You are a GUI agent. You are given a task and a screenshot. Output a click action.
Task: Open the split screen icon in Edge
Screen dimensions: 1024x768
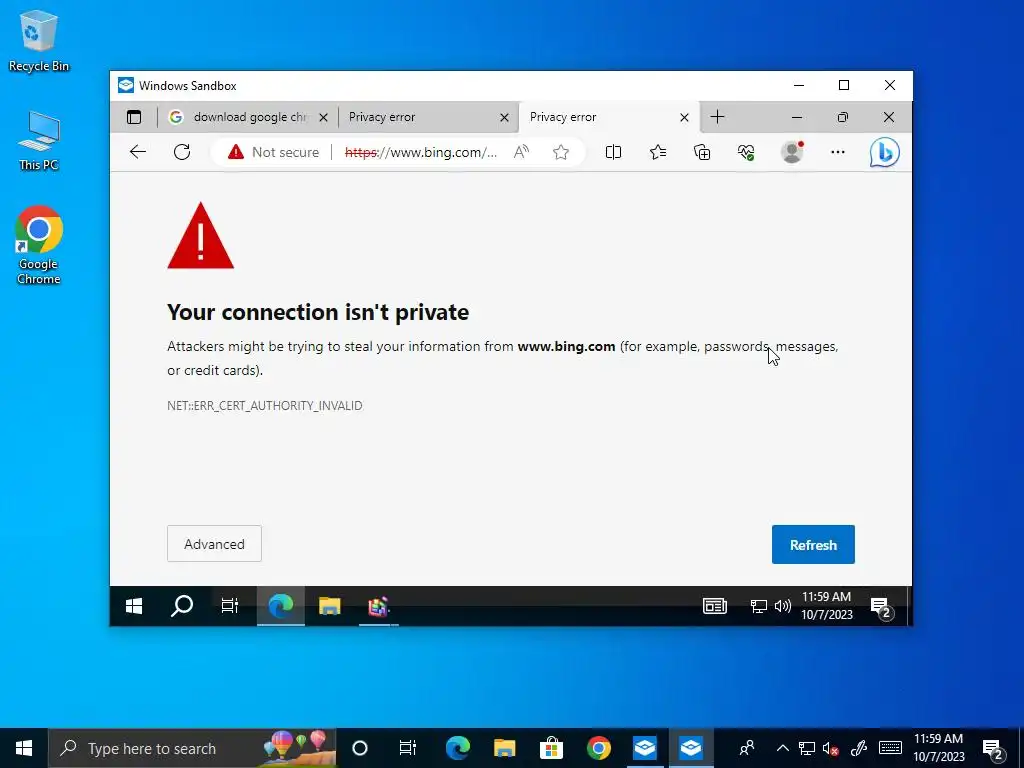[613, 152]
